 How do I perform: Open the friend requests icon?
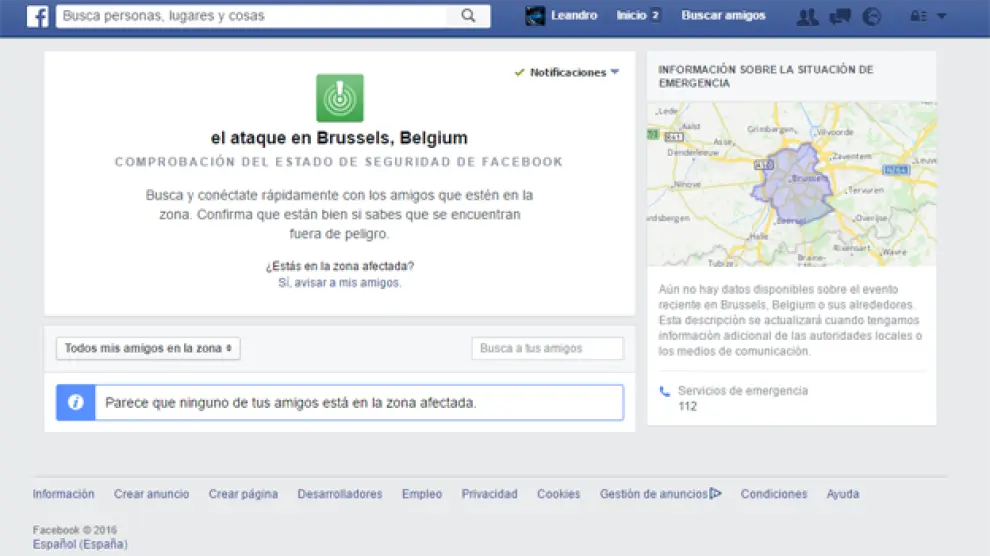coord(806,16)
